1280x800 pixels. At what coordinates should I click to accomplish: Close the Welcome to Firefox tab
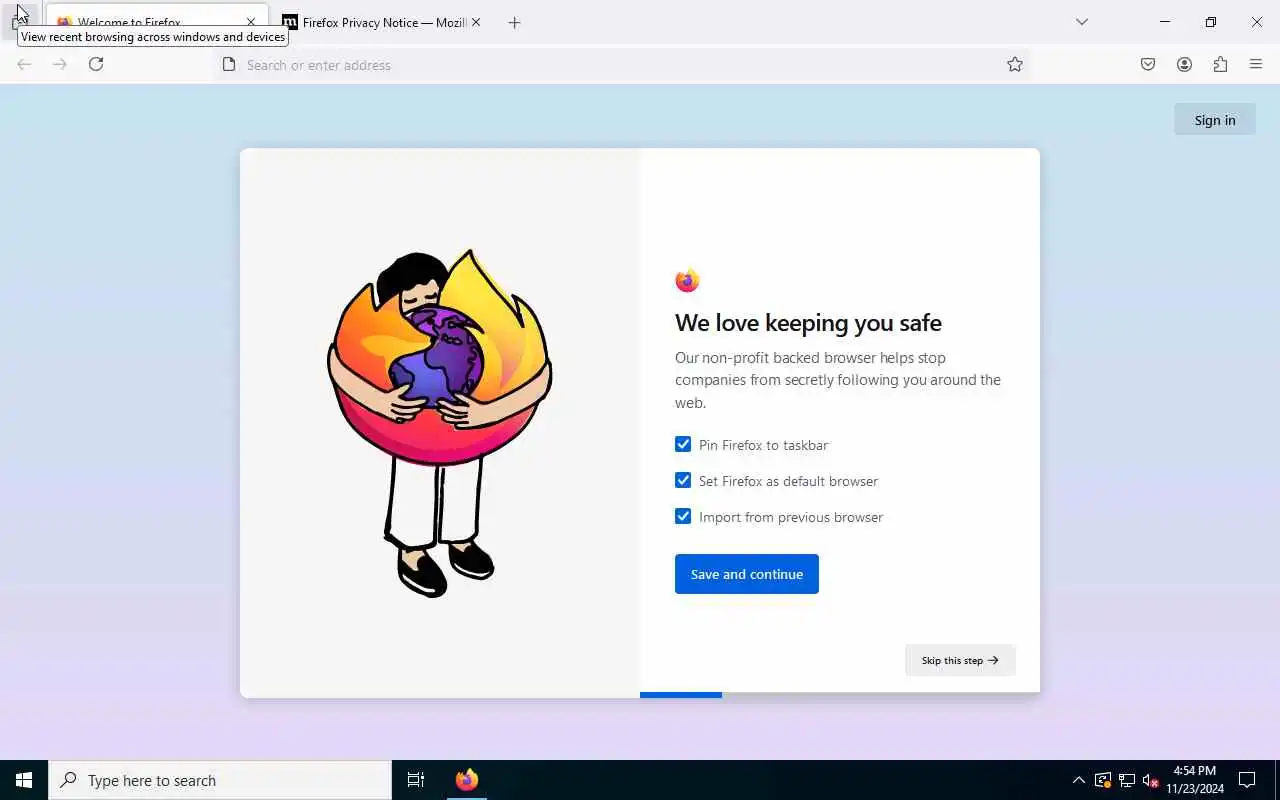(x=251, y=22)
